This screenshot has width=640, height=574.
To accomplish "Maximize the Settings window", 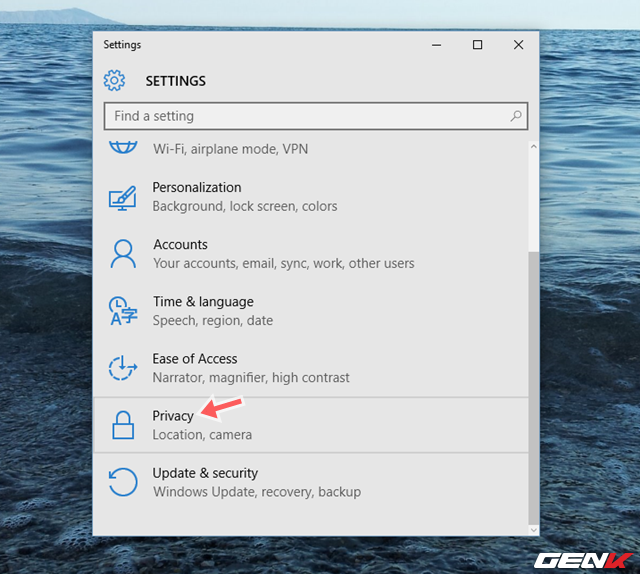I will (x=477, y=45).
